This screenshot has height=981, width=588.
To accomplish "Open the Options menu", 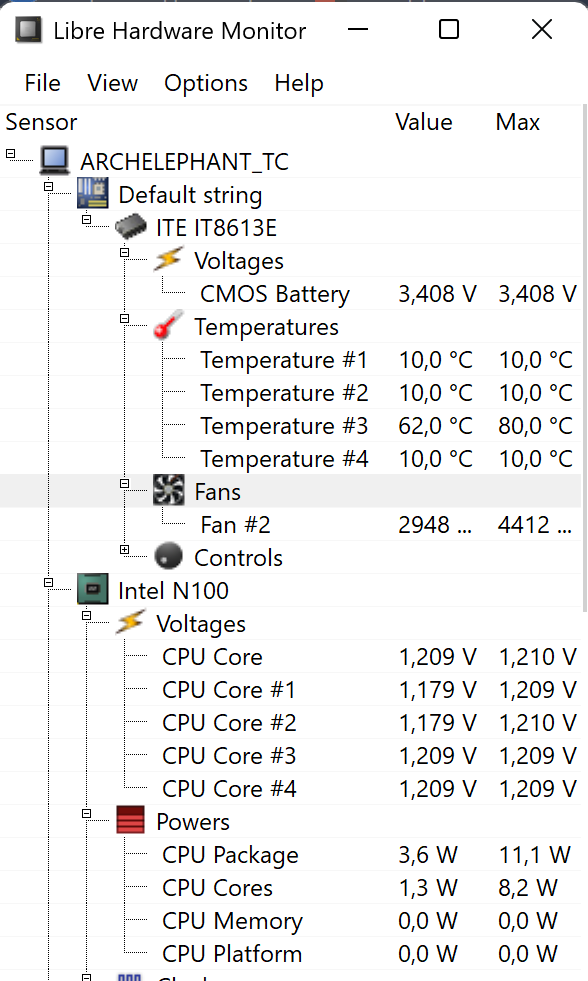I will 206,83.
